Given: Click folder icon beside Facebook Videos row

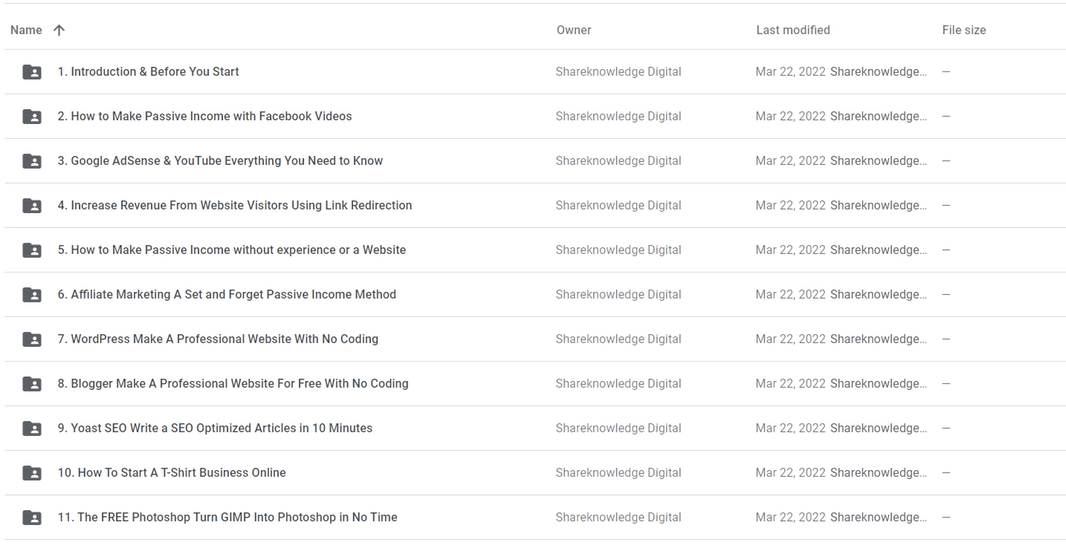Looking at the screenshot, I should tap(32, 116).
